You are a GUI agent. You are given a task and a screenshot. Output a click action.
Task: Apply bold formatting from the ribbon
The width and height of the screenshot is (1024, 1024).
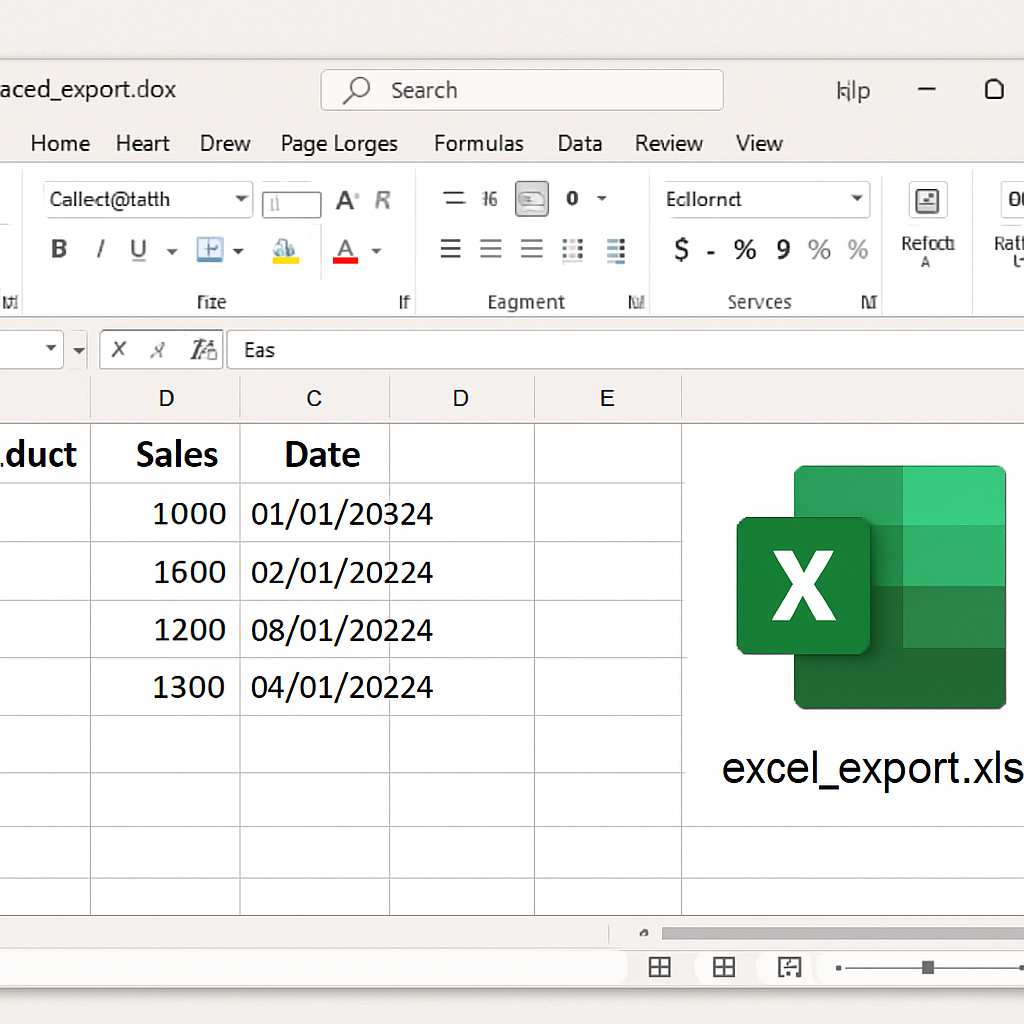pos(59,249)
